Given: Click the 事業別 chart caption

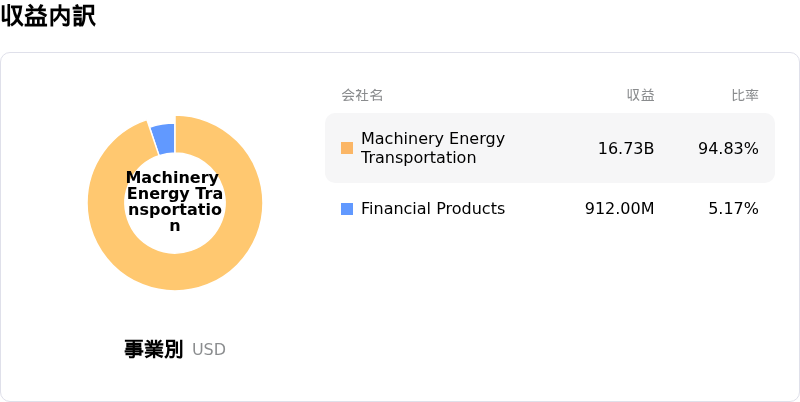Looking at the screenshot, I should 153,349.
